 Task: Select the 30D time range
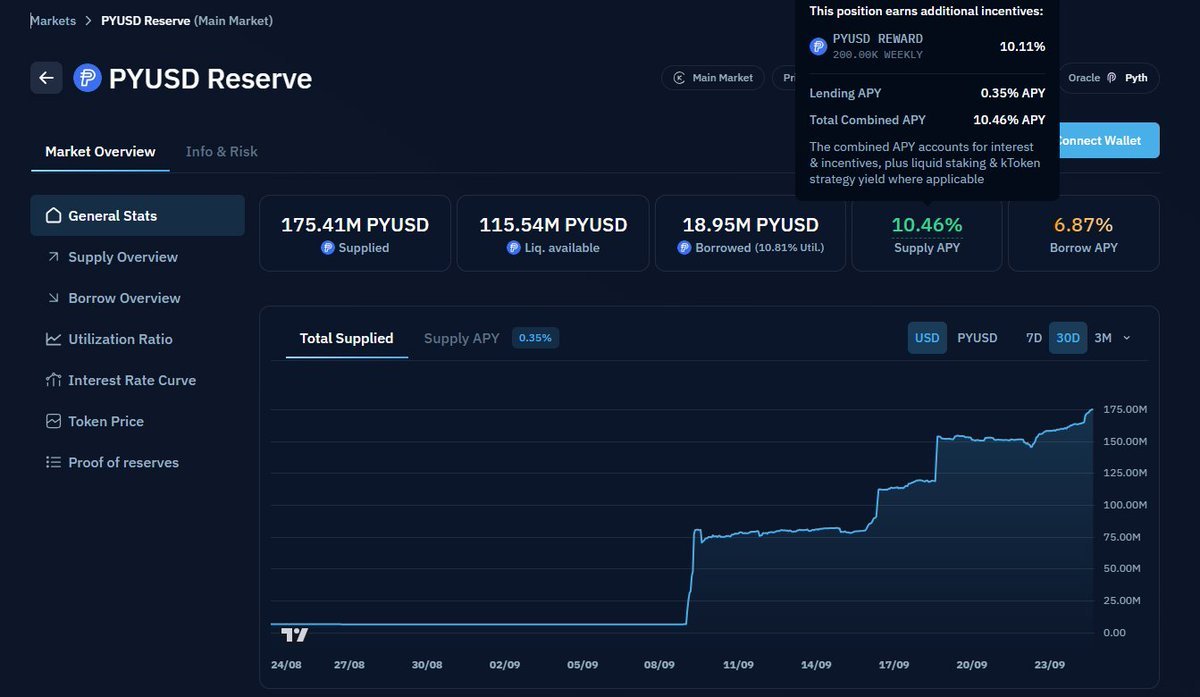1068,338
